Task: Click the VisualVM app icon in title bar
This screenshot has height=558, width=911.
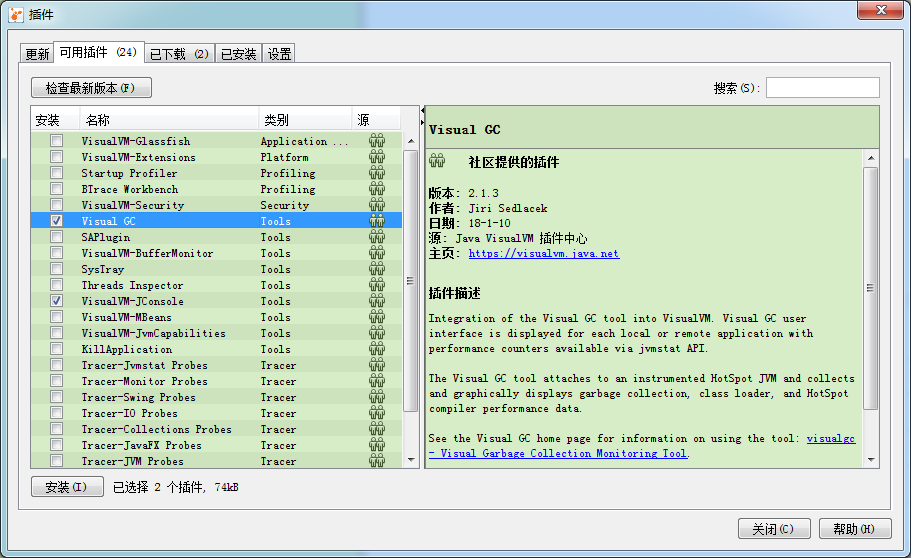Action: (x=16, y=15)
